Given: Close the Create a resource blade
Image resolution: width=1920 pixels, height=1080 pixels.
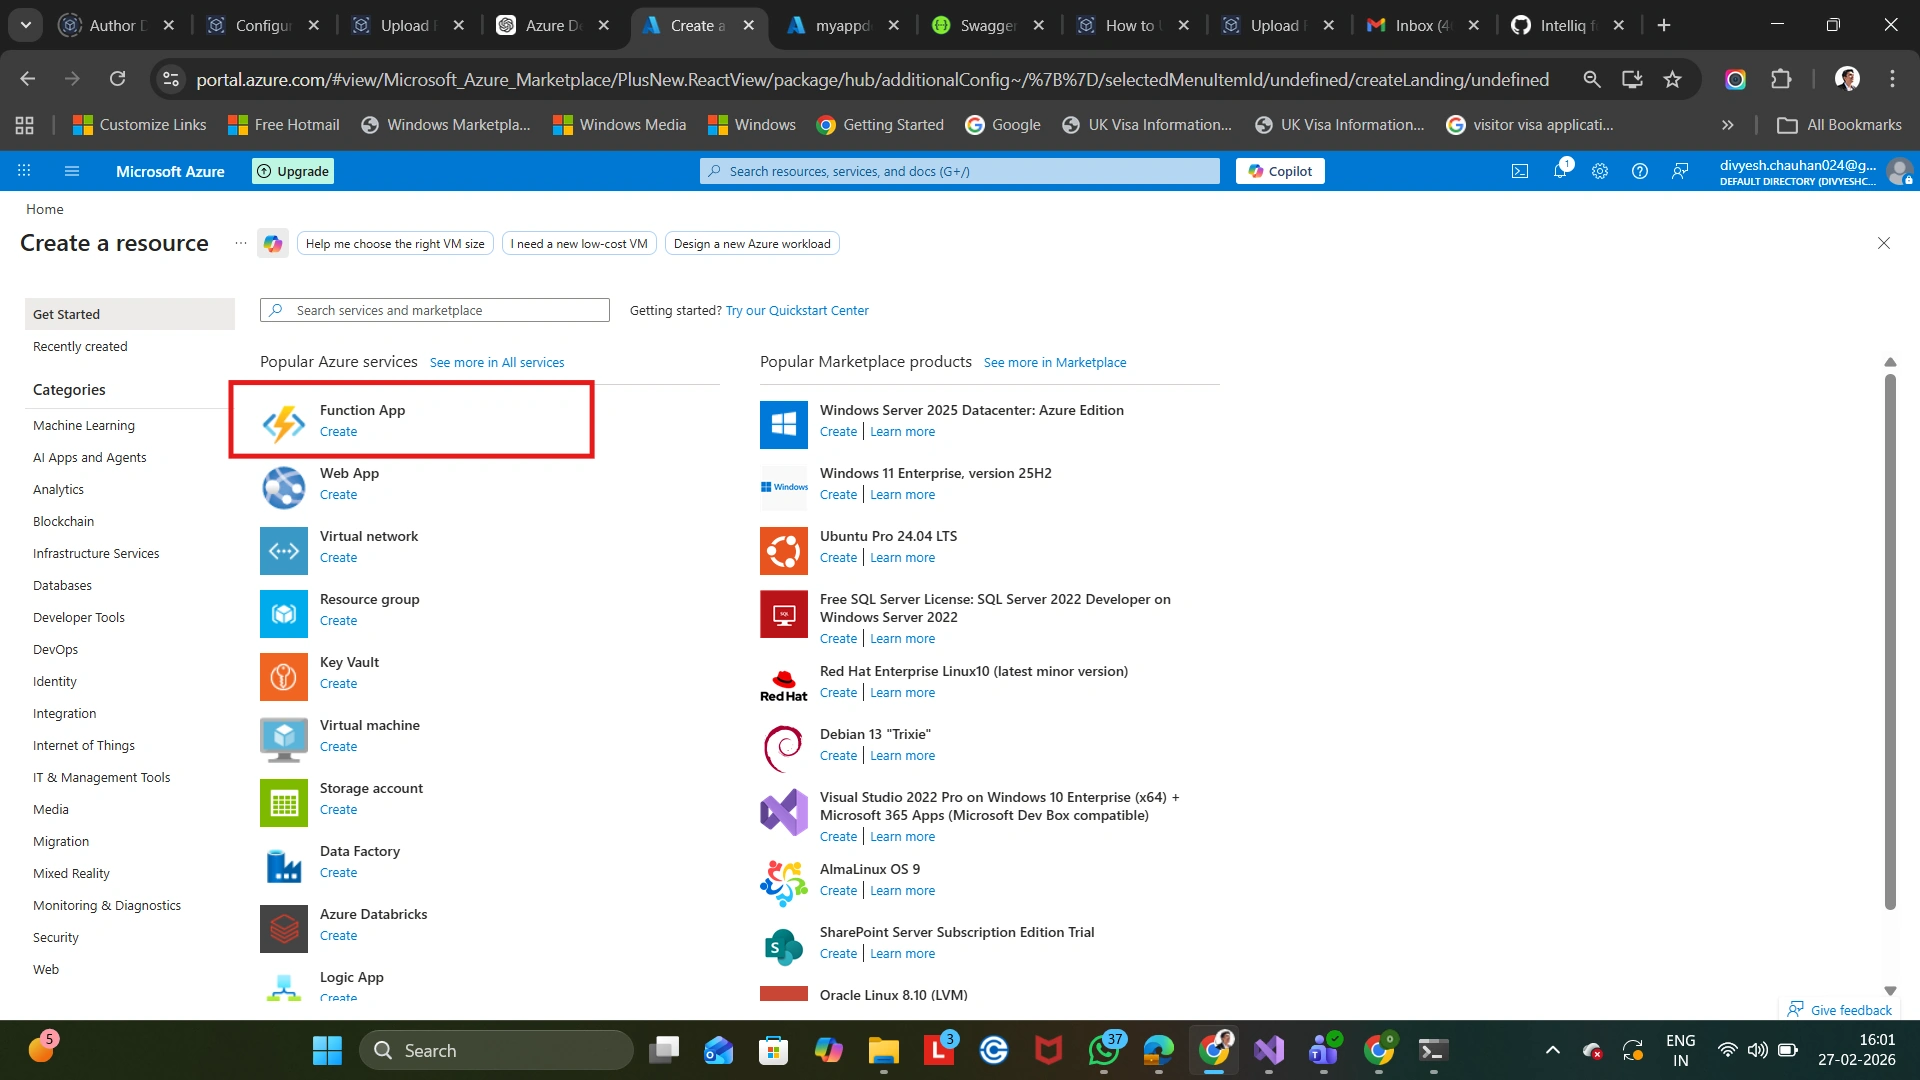Looking at the screenshot, I should click(x=1884, y=243).
